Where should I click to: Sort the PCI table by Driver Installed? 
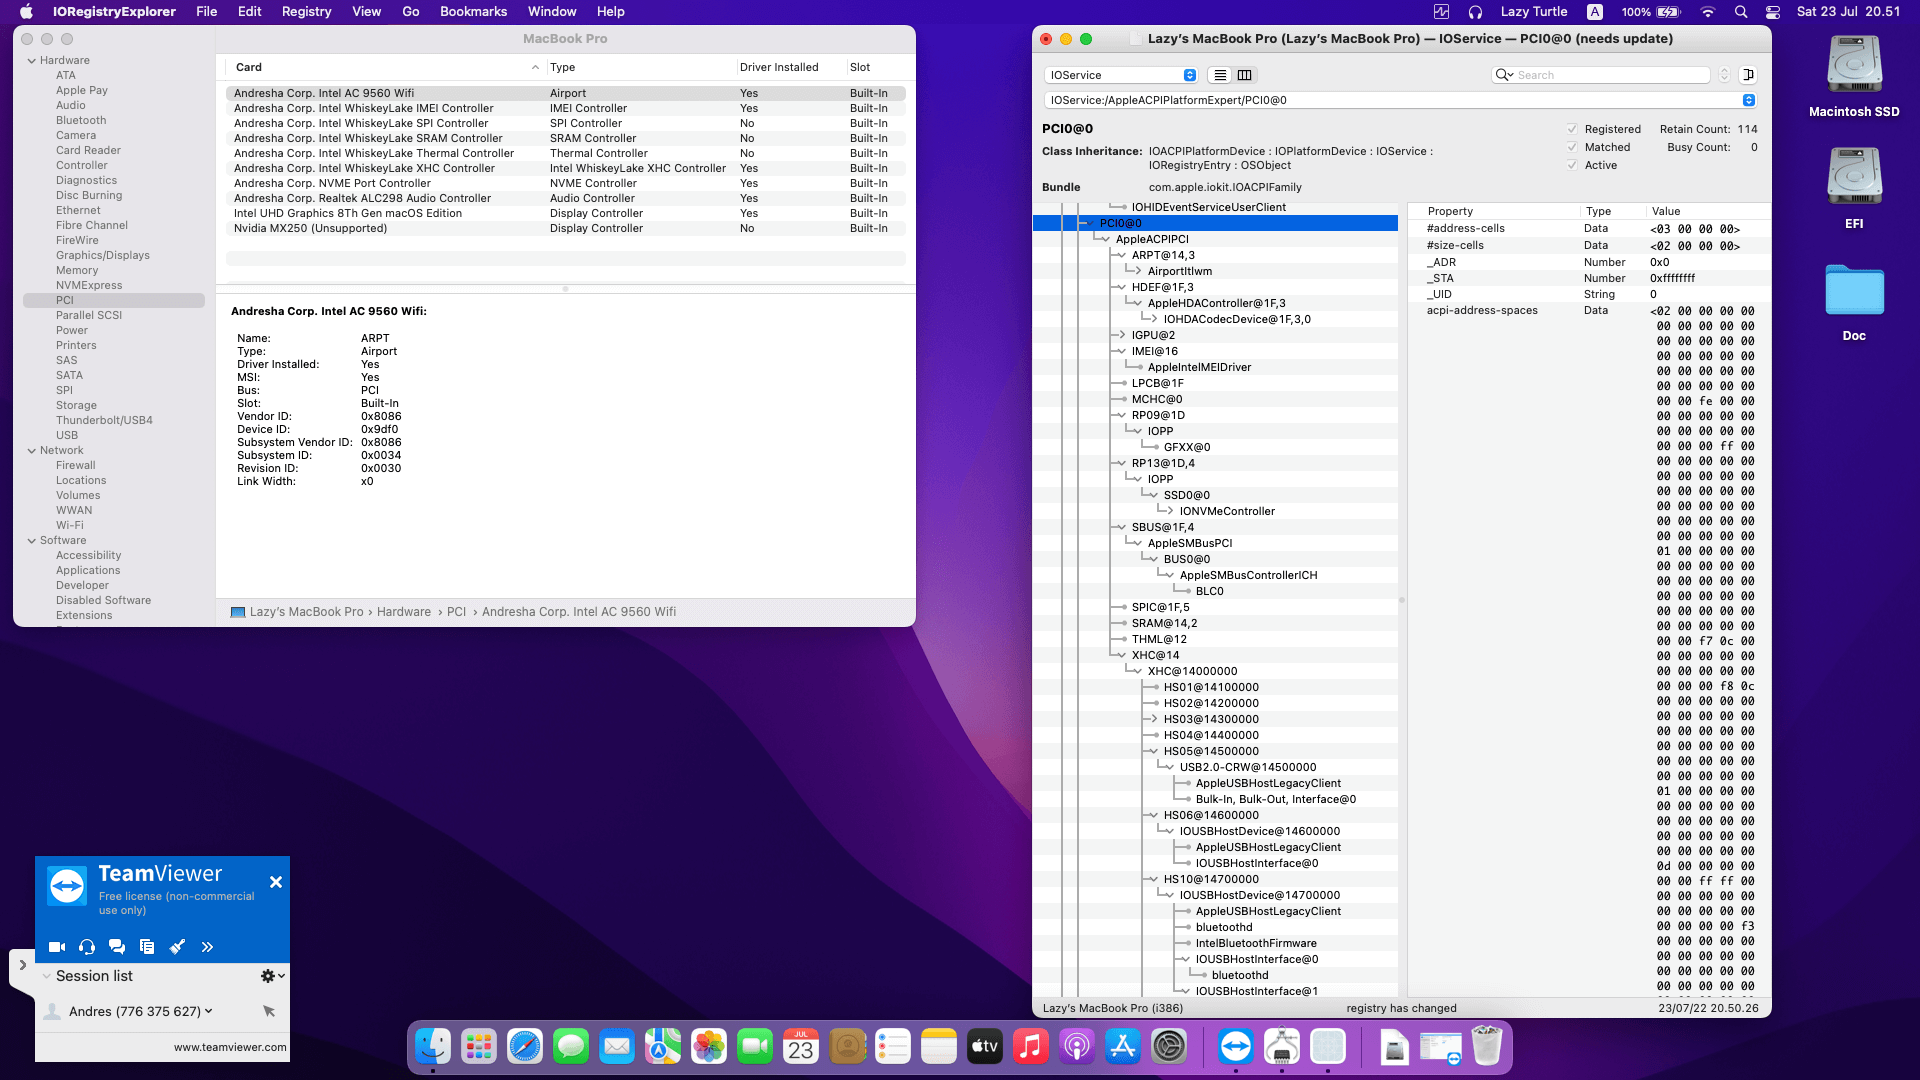790,67
